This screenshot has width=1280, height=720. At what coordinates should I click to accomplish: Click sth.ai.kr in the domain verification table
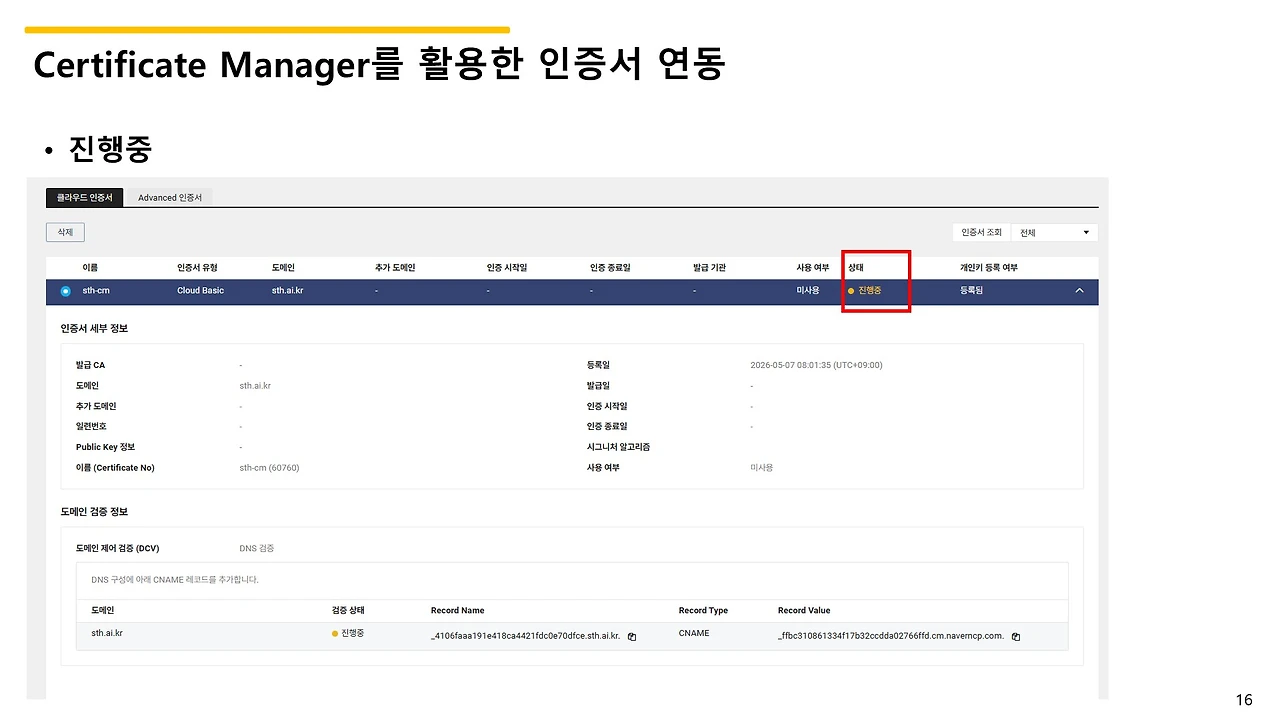(x=107, y=634)
